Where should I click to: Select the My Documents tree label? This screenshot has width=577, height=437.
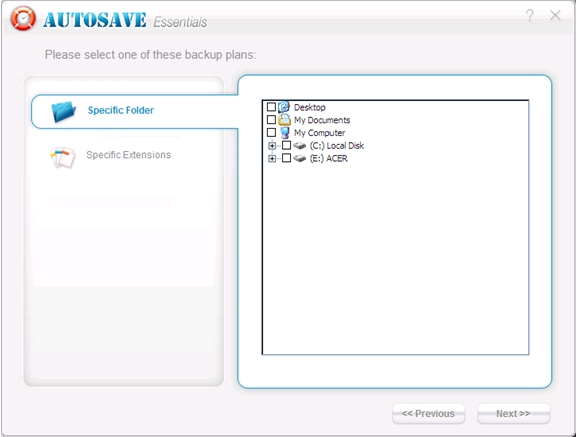pyautogui.click(x=322, y=120)
